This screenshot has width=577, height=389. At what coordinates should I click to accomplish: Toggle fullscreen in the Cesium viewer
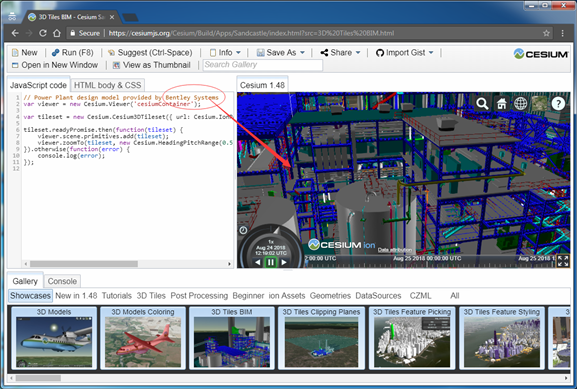click(563, 261)
